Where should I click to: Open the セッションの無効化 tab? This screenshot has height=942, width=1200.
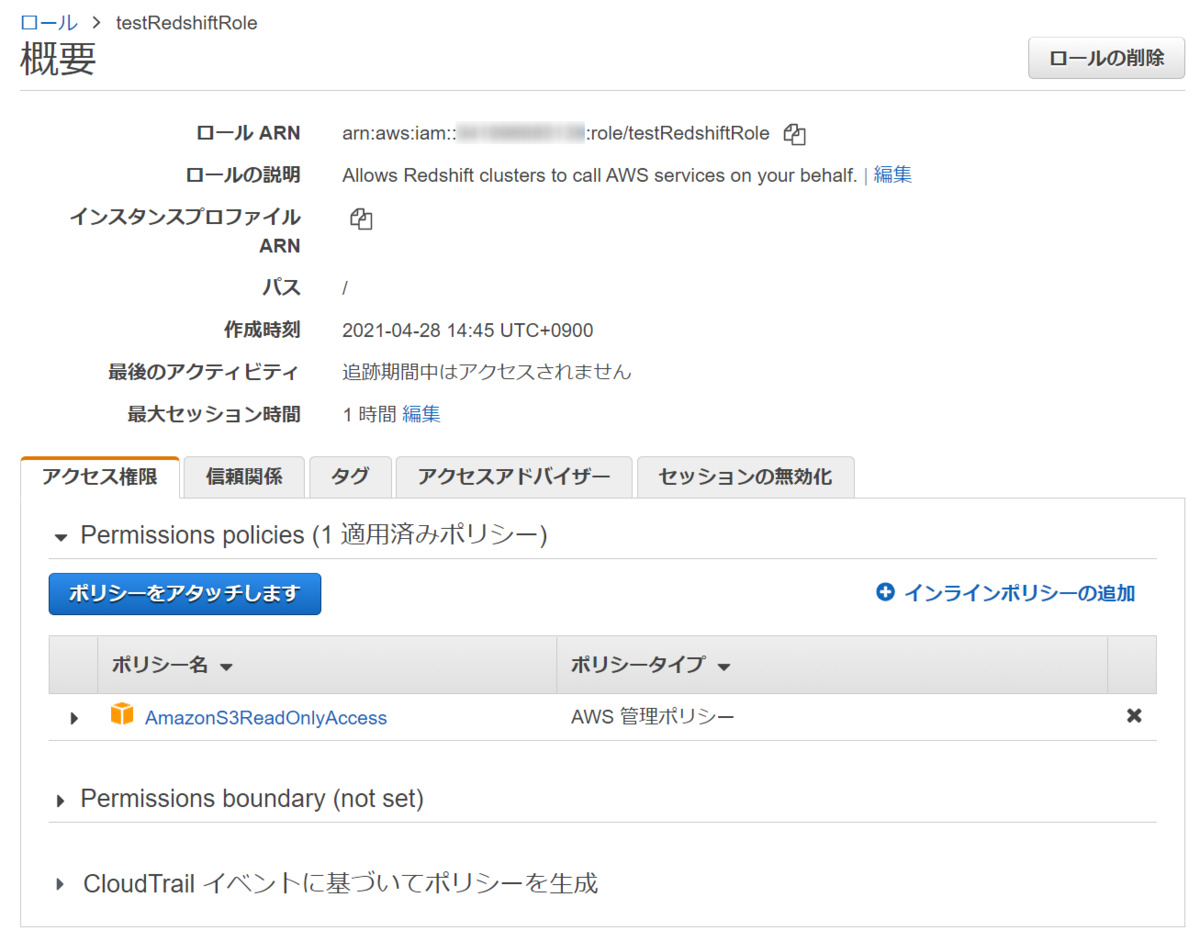click(745, 477)
